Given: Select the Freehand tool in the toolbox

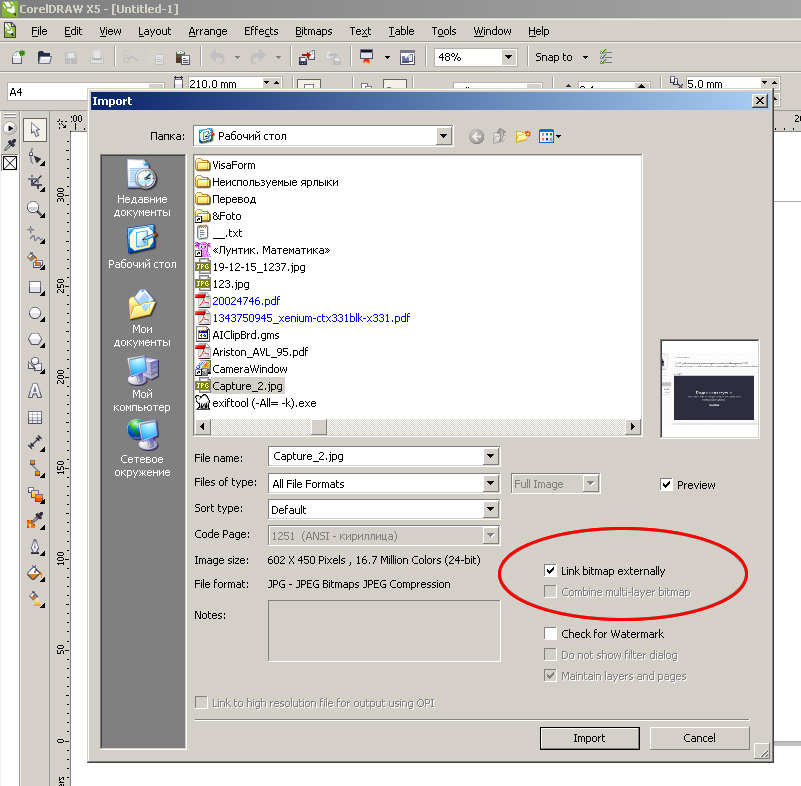Looking at the screenshot, I should [x=36, y=235].
